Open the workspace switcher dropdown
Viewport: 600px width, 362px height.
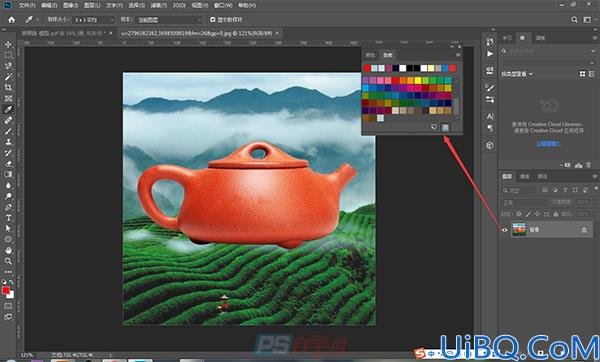click(x=587, y=20)
